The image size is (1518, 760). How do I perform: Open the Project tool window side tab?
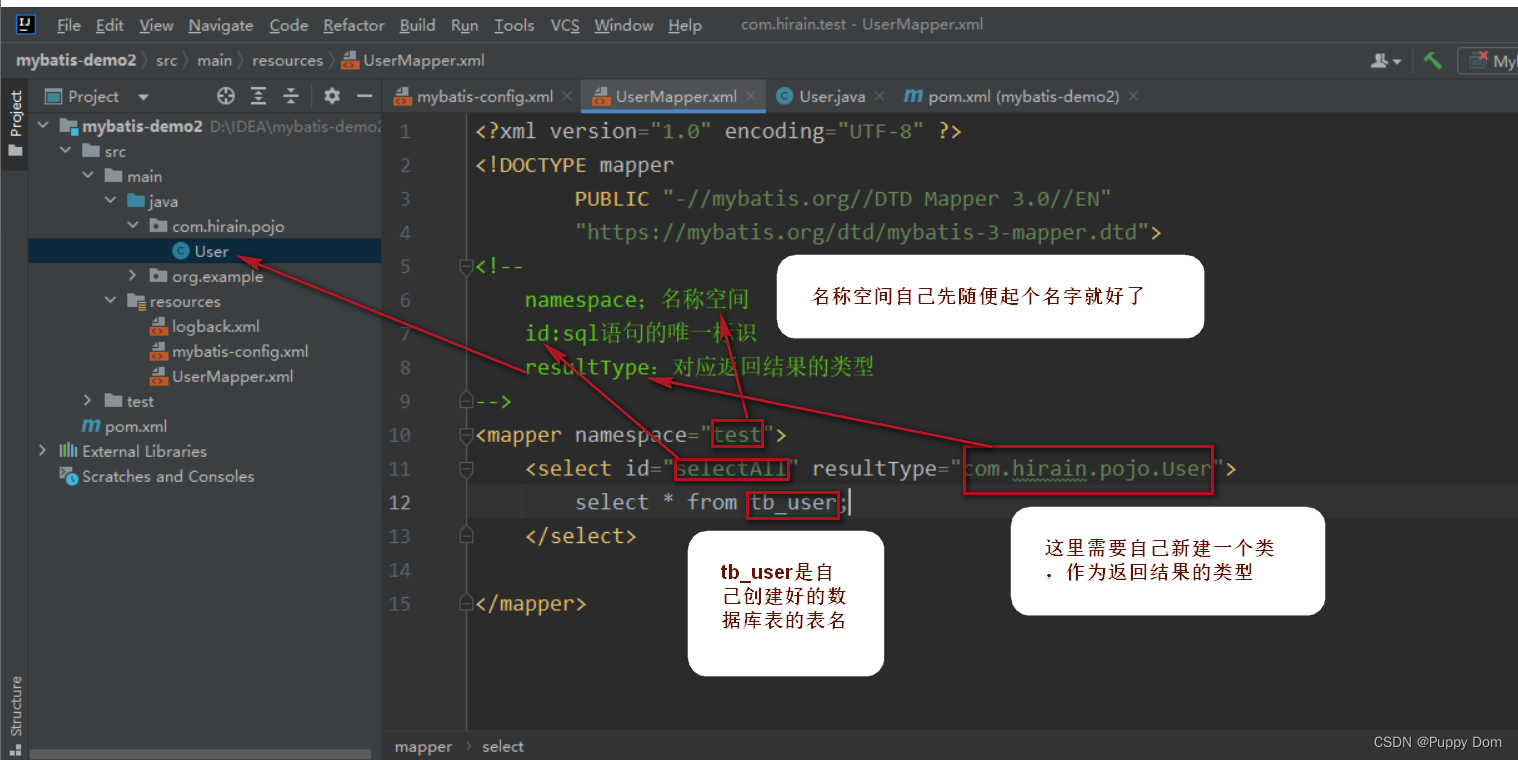tap(15, 123)
